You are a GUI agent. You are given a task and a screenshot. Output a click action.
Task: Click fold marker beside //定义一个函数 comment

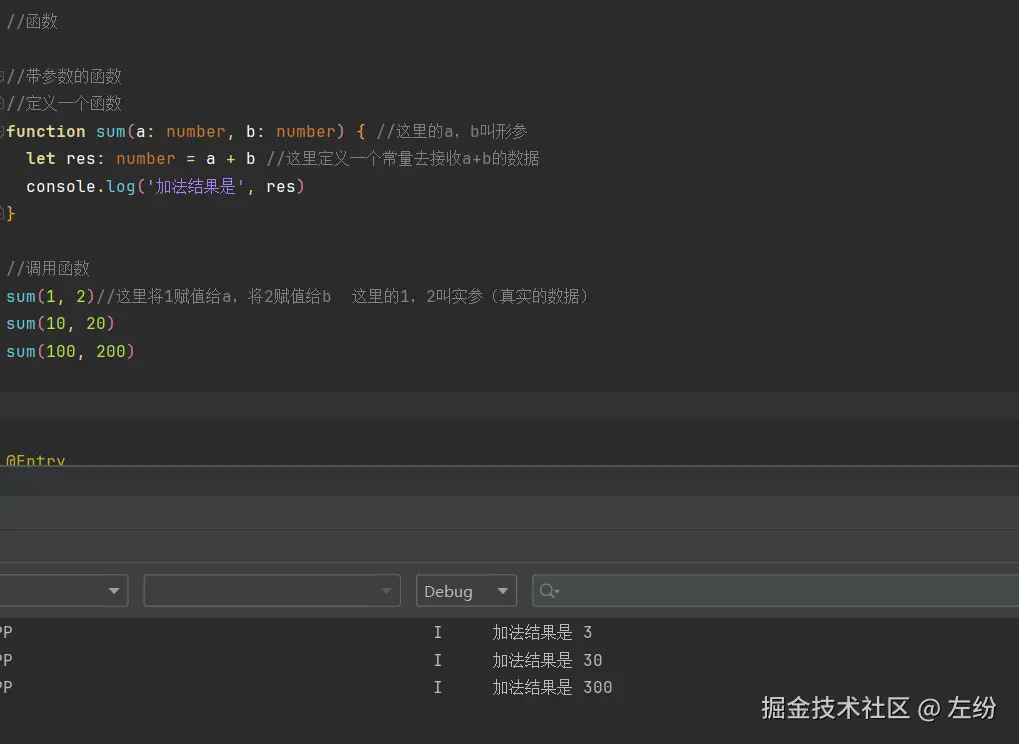coord(2,103)
